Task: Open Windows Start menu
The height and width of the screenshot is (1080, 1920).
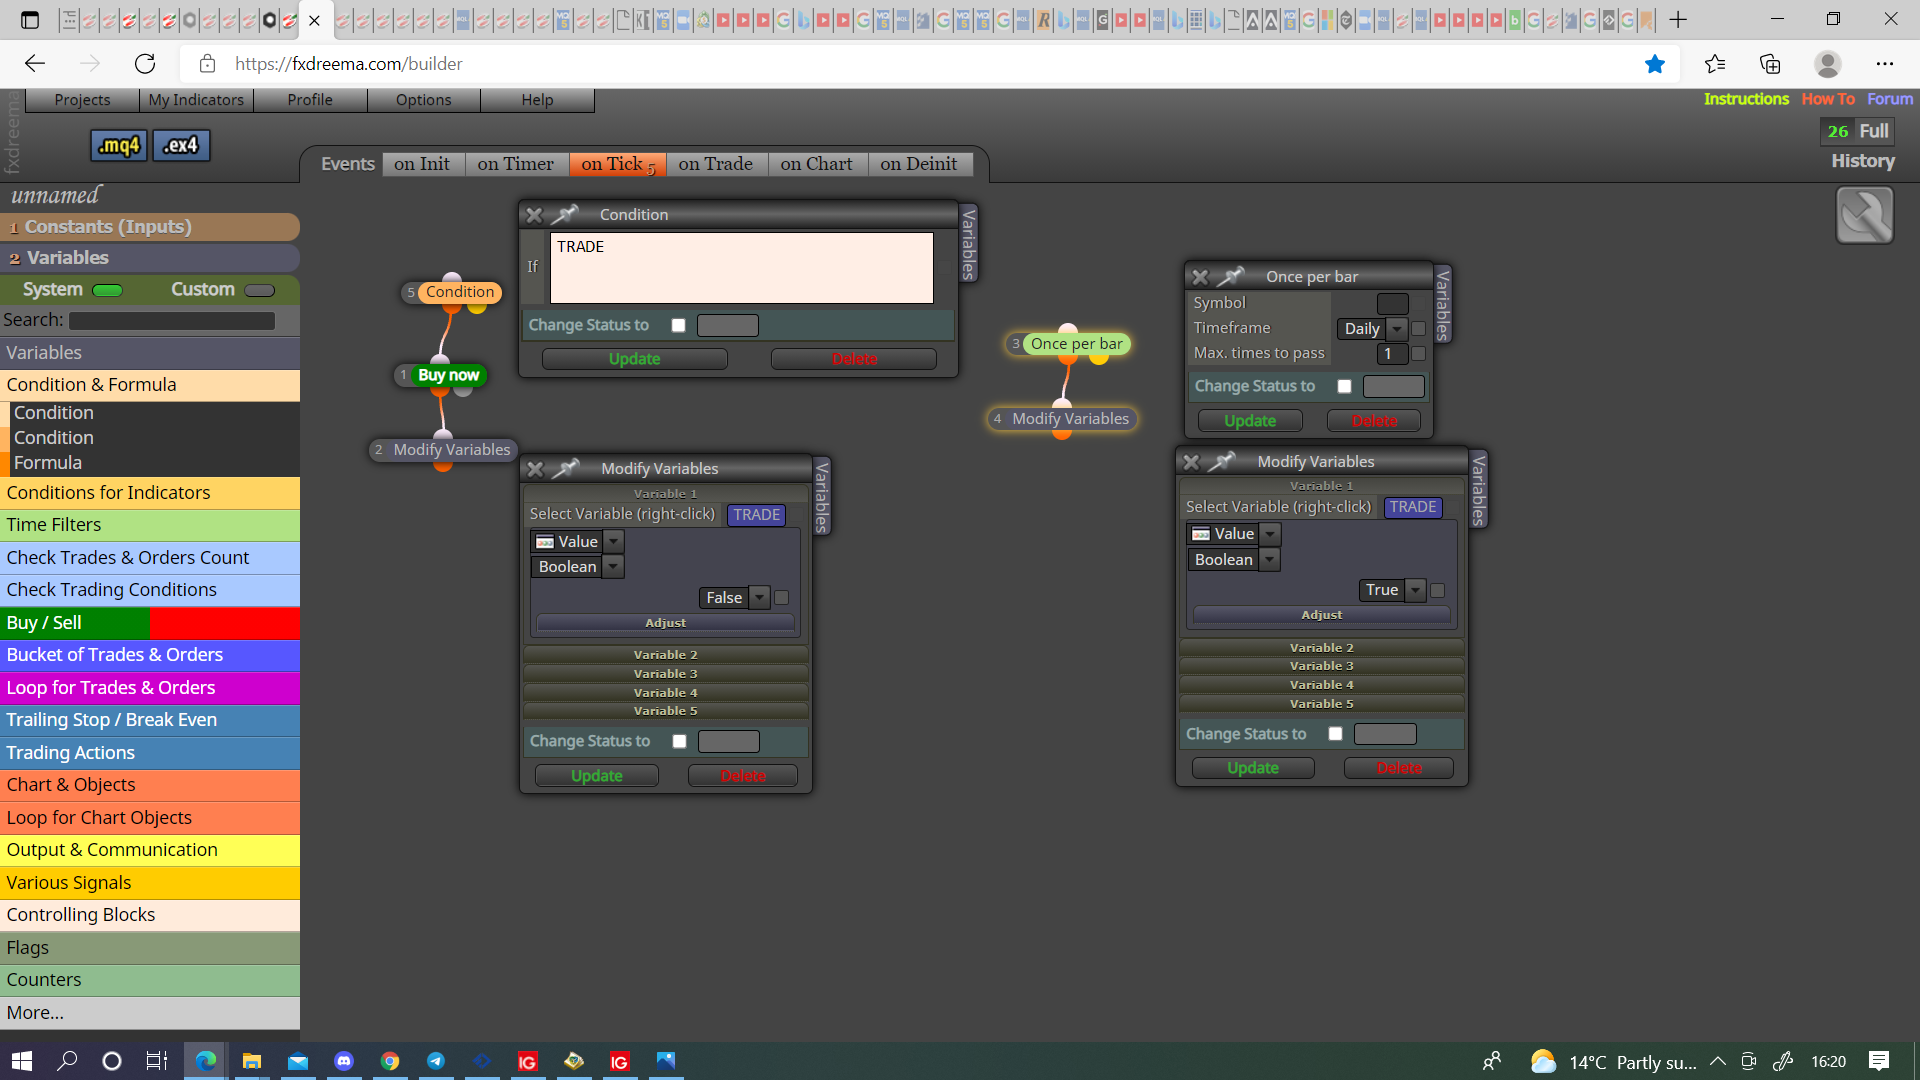Action: click(x=22, y=1061)
